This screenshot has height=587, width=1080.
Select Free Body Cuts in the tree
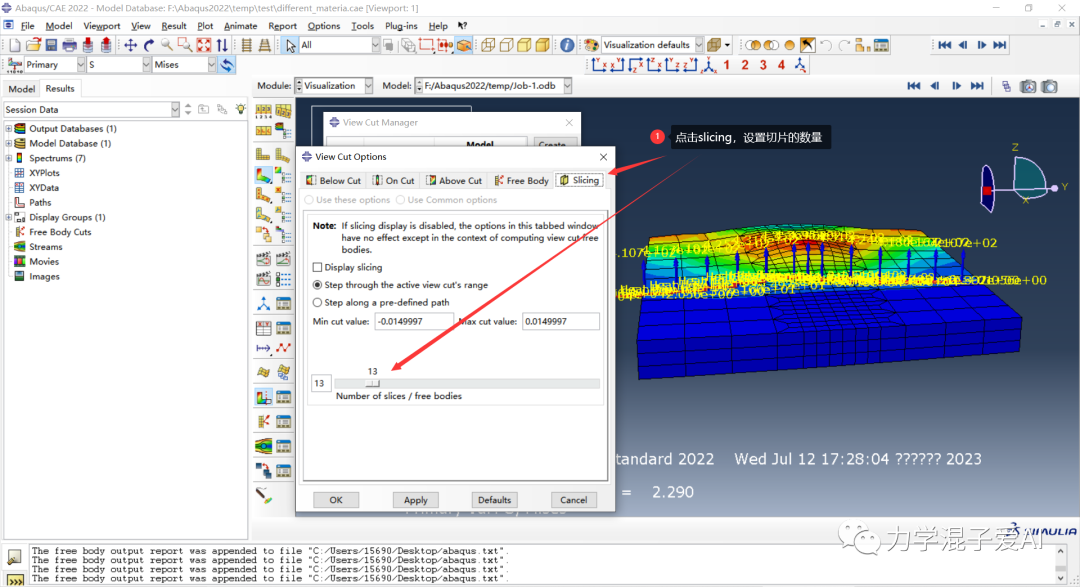(60, 232)
